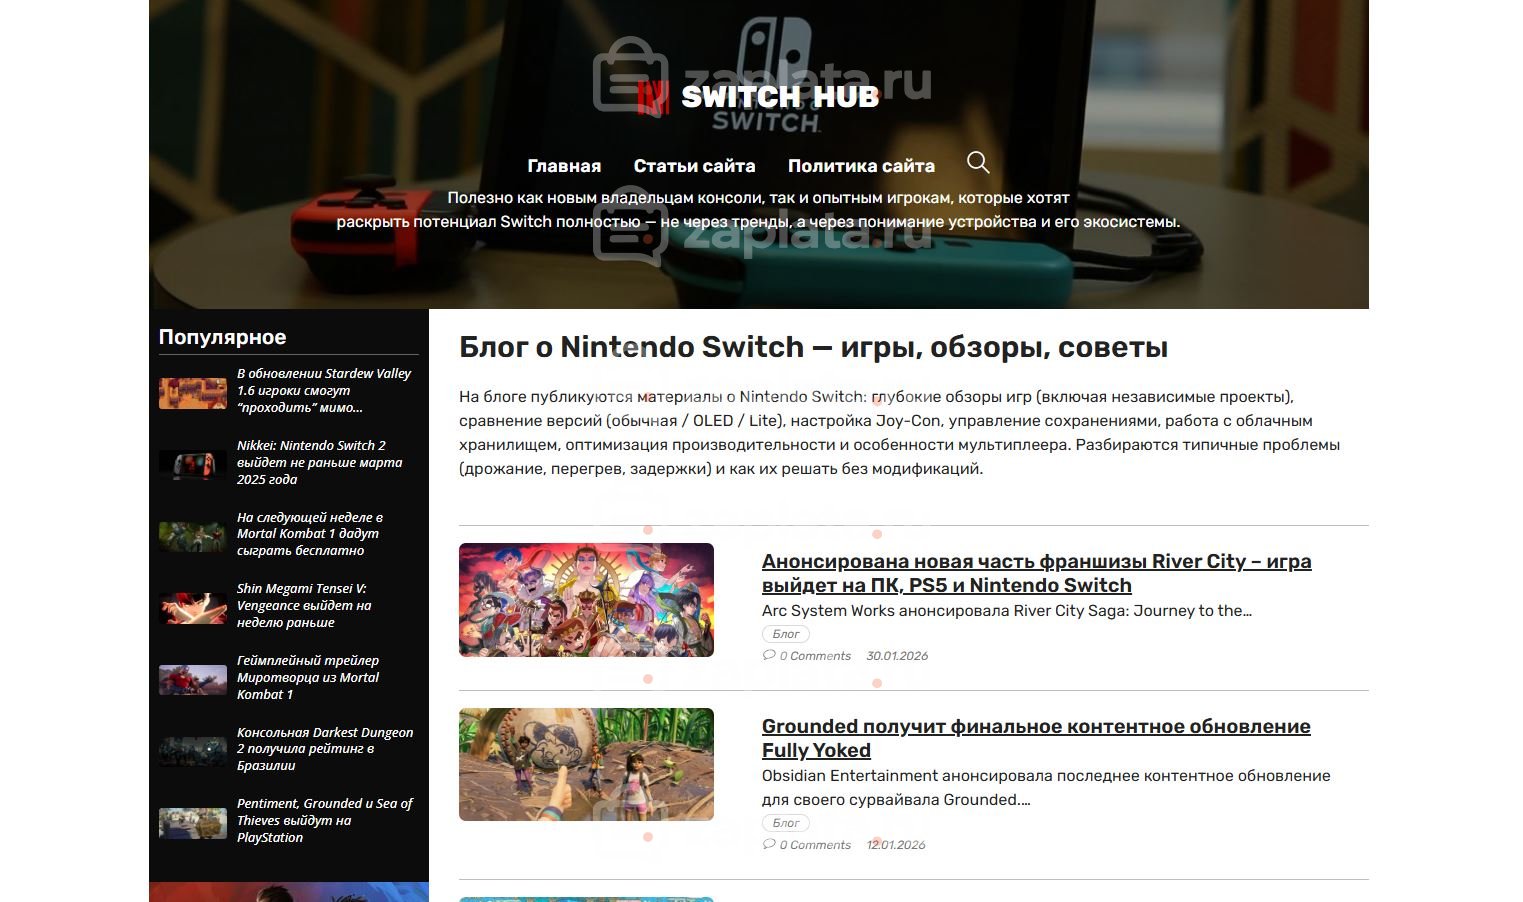1523x902 pixels.
Task: Click comments bubble icon under River City article
Action: pos(768,656)
